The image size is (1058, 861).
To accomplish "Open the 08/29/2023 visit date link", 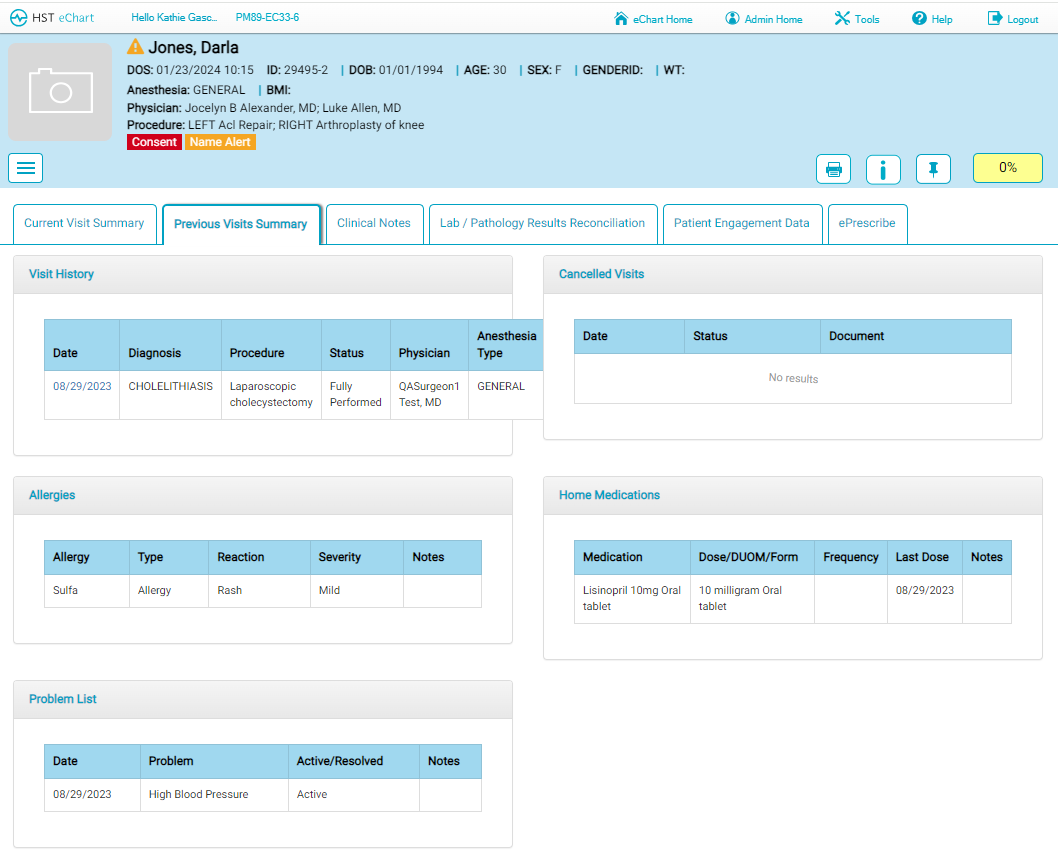I will pyautogui.click(x=82, y=386).
